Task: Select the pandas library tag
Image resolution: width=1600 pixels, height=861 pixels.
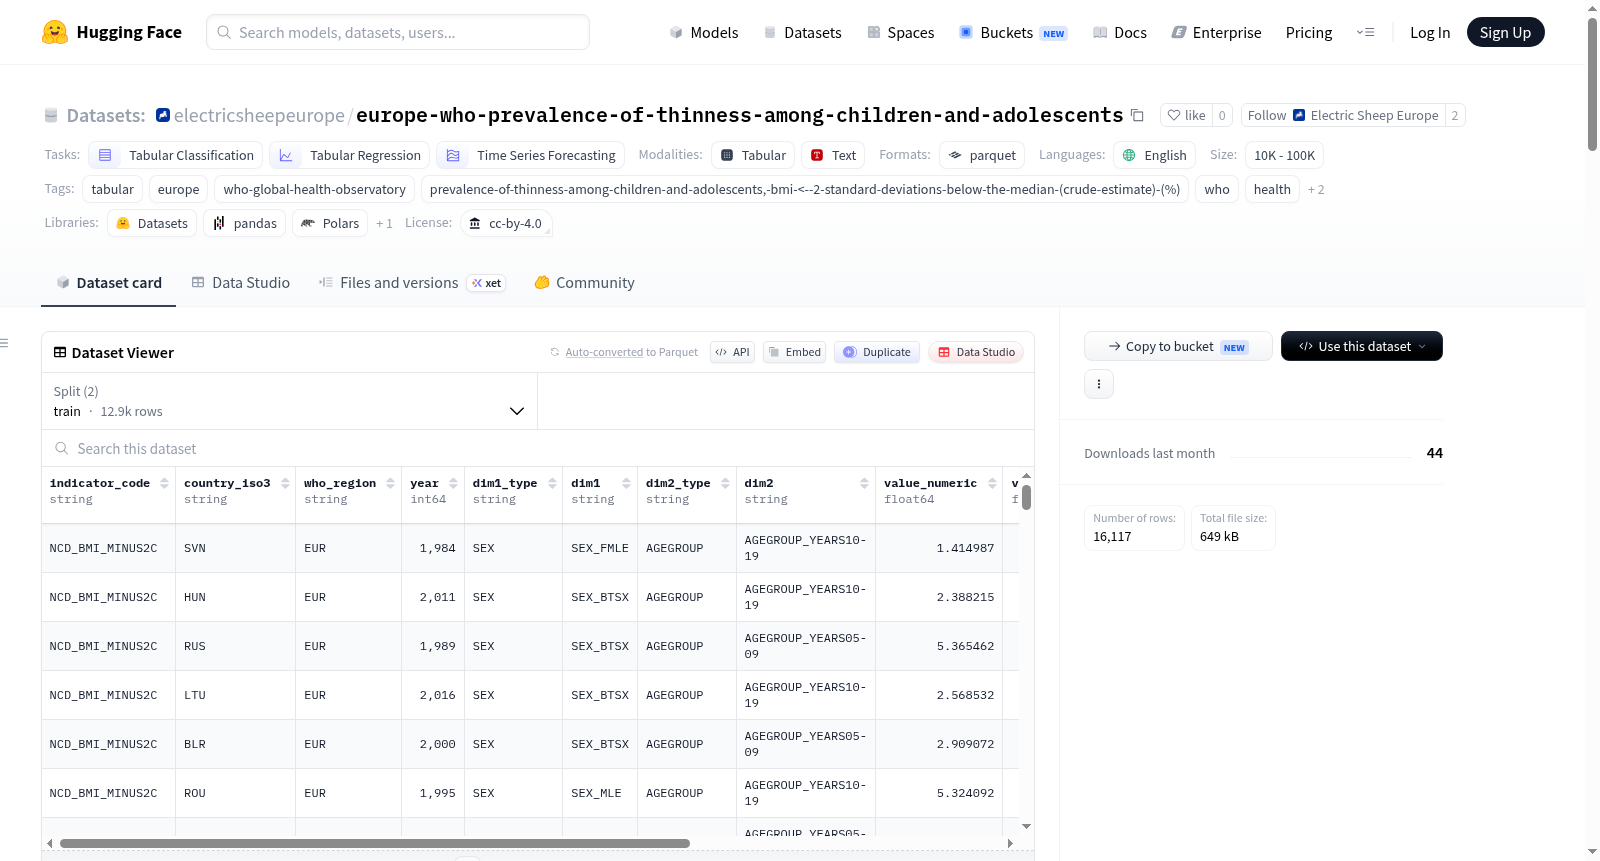Action: coord(245,223)
